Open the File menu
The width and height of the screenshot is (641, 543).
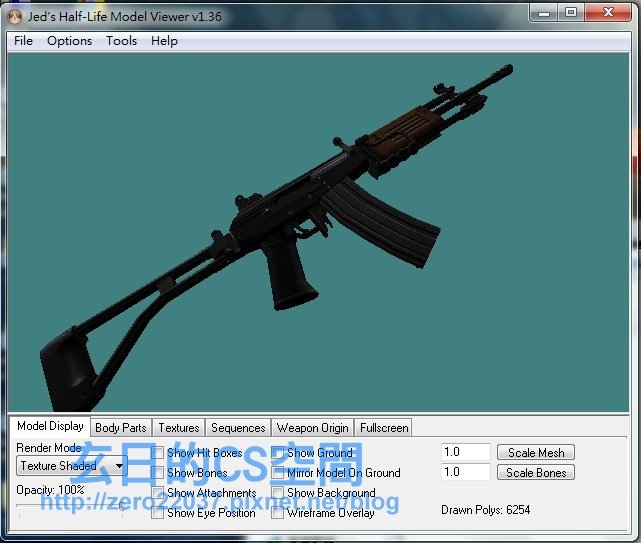click(x=23, y=41)
